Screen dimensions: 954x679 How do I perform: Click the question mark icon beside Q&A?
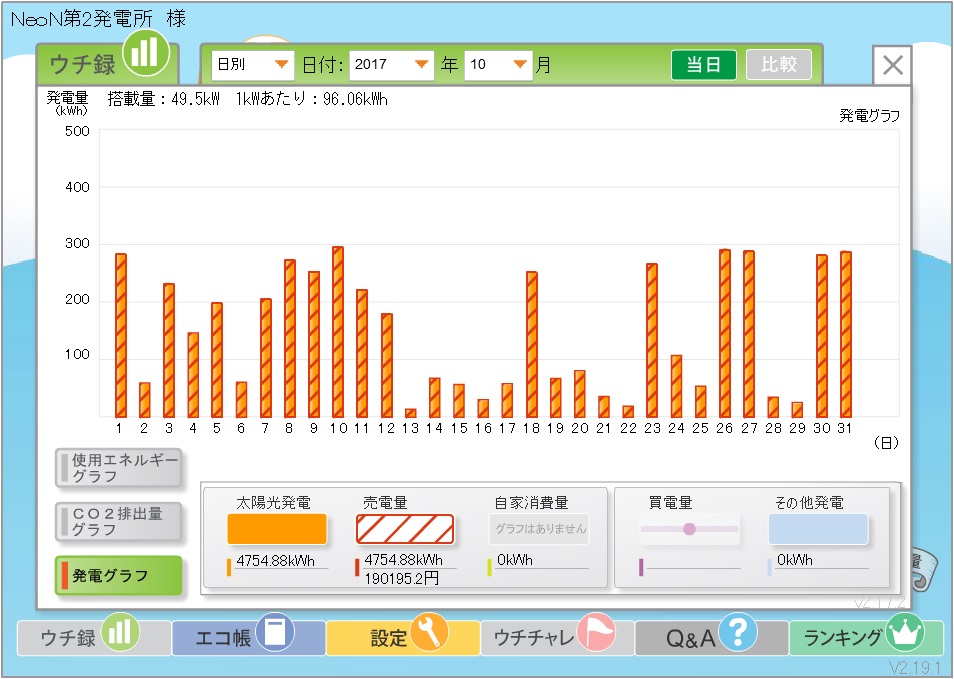pos(738,632)
